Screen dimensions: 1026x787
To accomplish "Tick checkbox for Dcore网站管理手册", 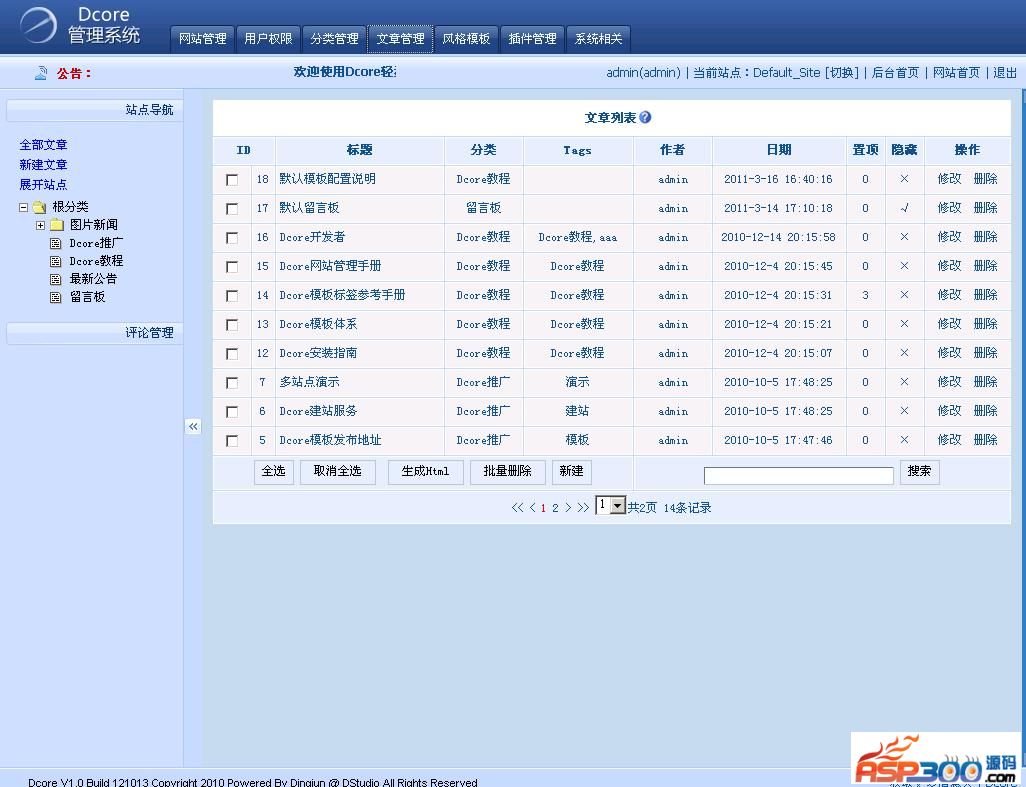I will (232, 266).
